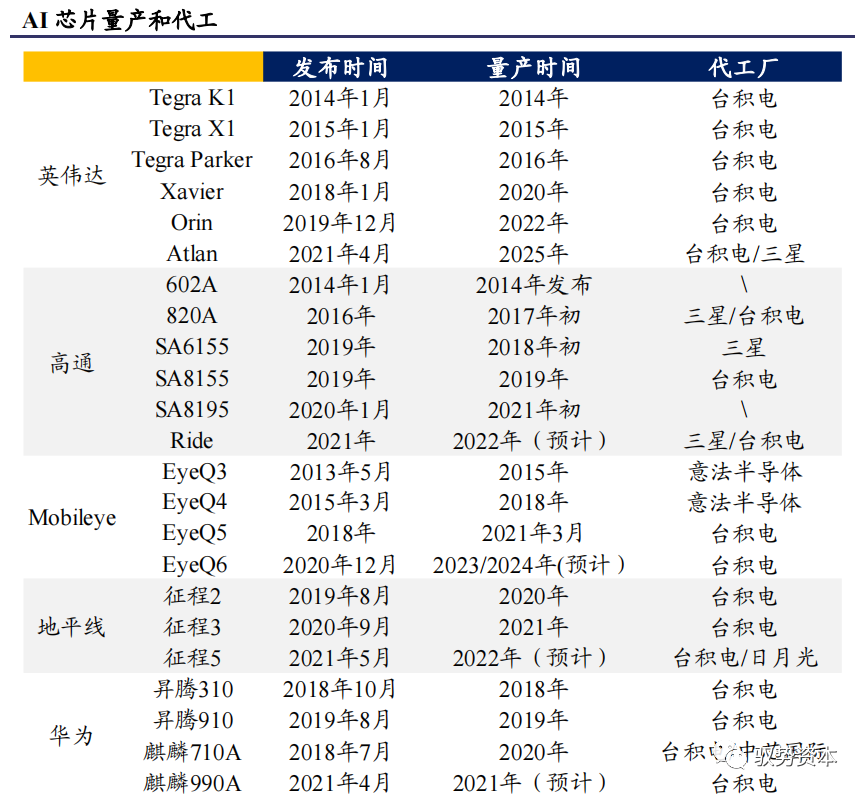
Task: Select the 'Xavier' chip cell
Action: pos(192,191)
